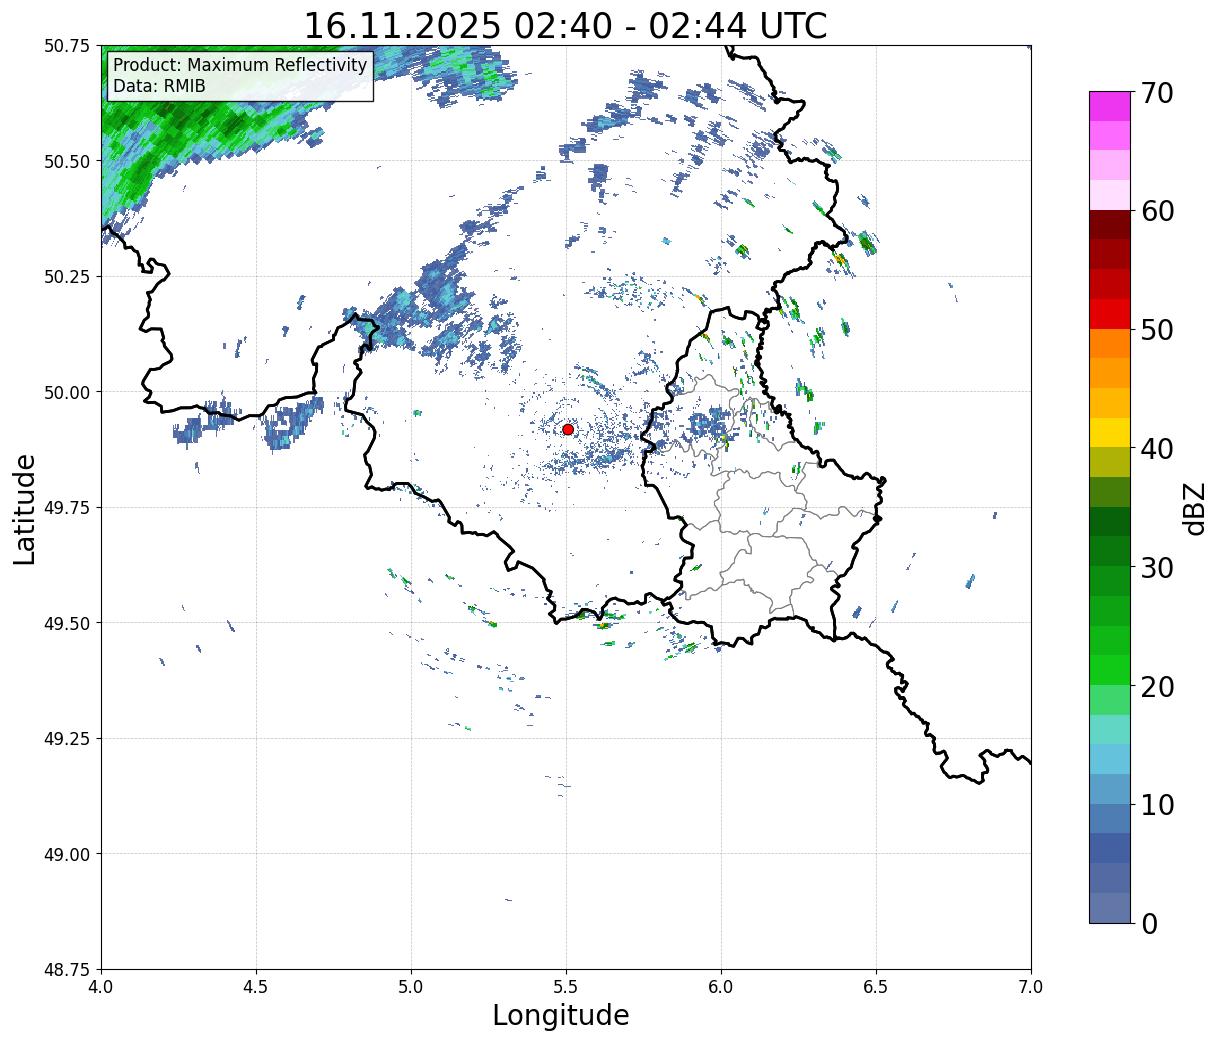Click the 'Data: RMIB' text
Viewport: 1219px width, 1040px height.
click(x=159, y=86)
